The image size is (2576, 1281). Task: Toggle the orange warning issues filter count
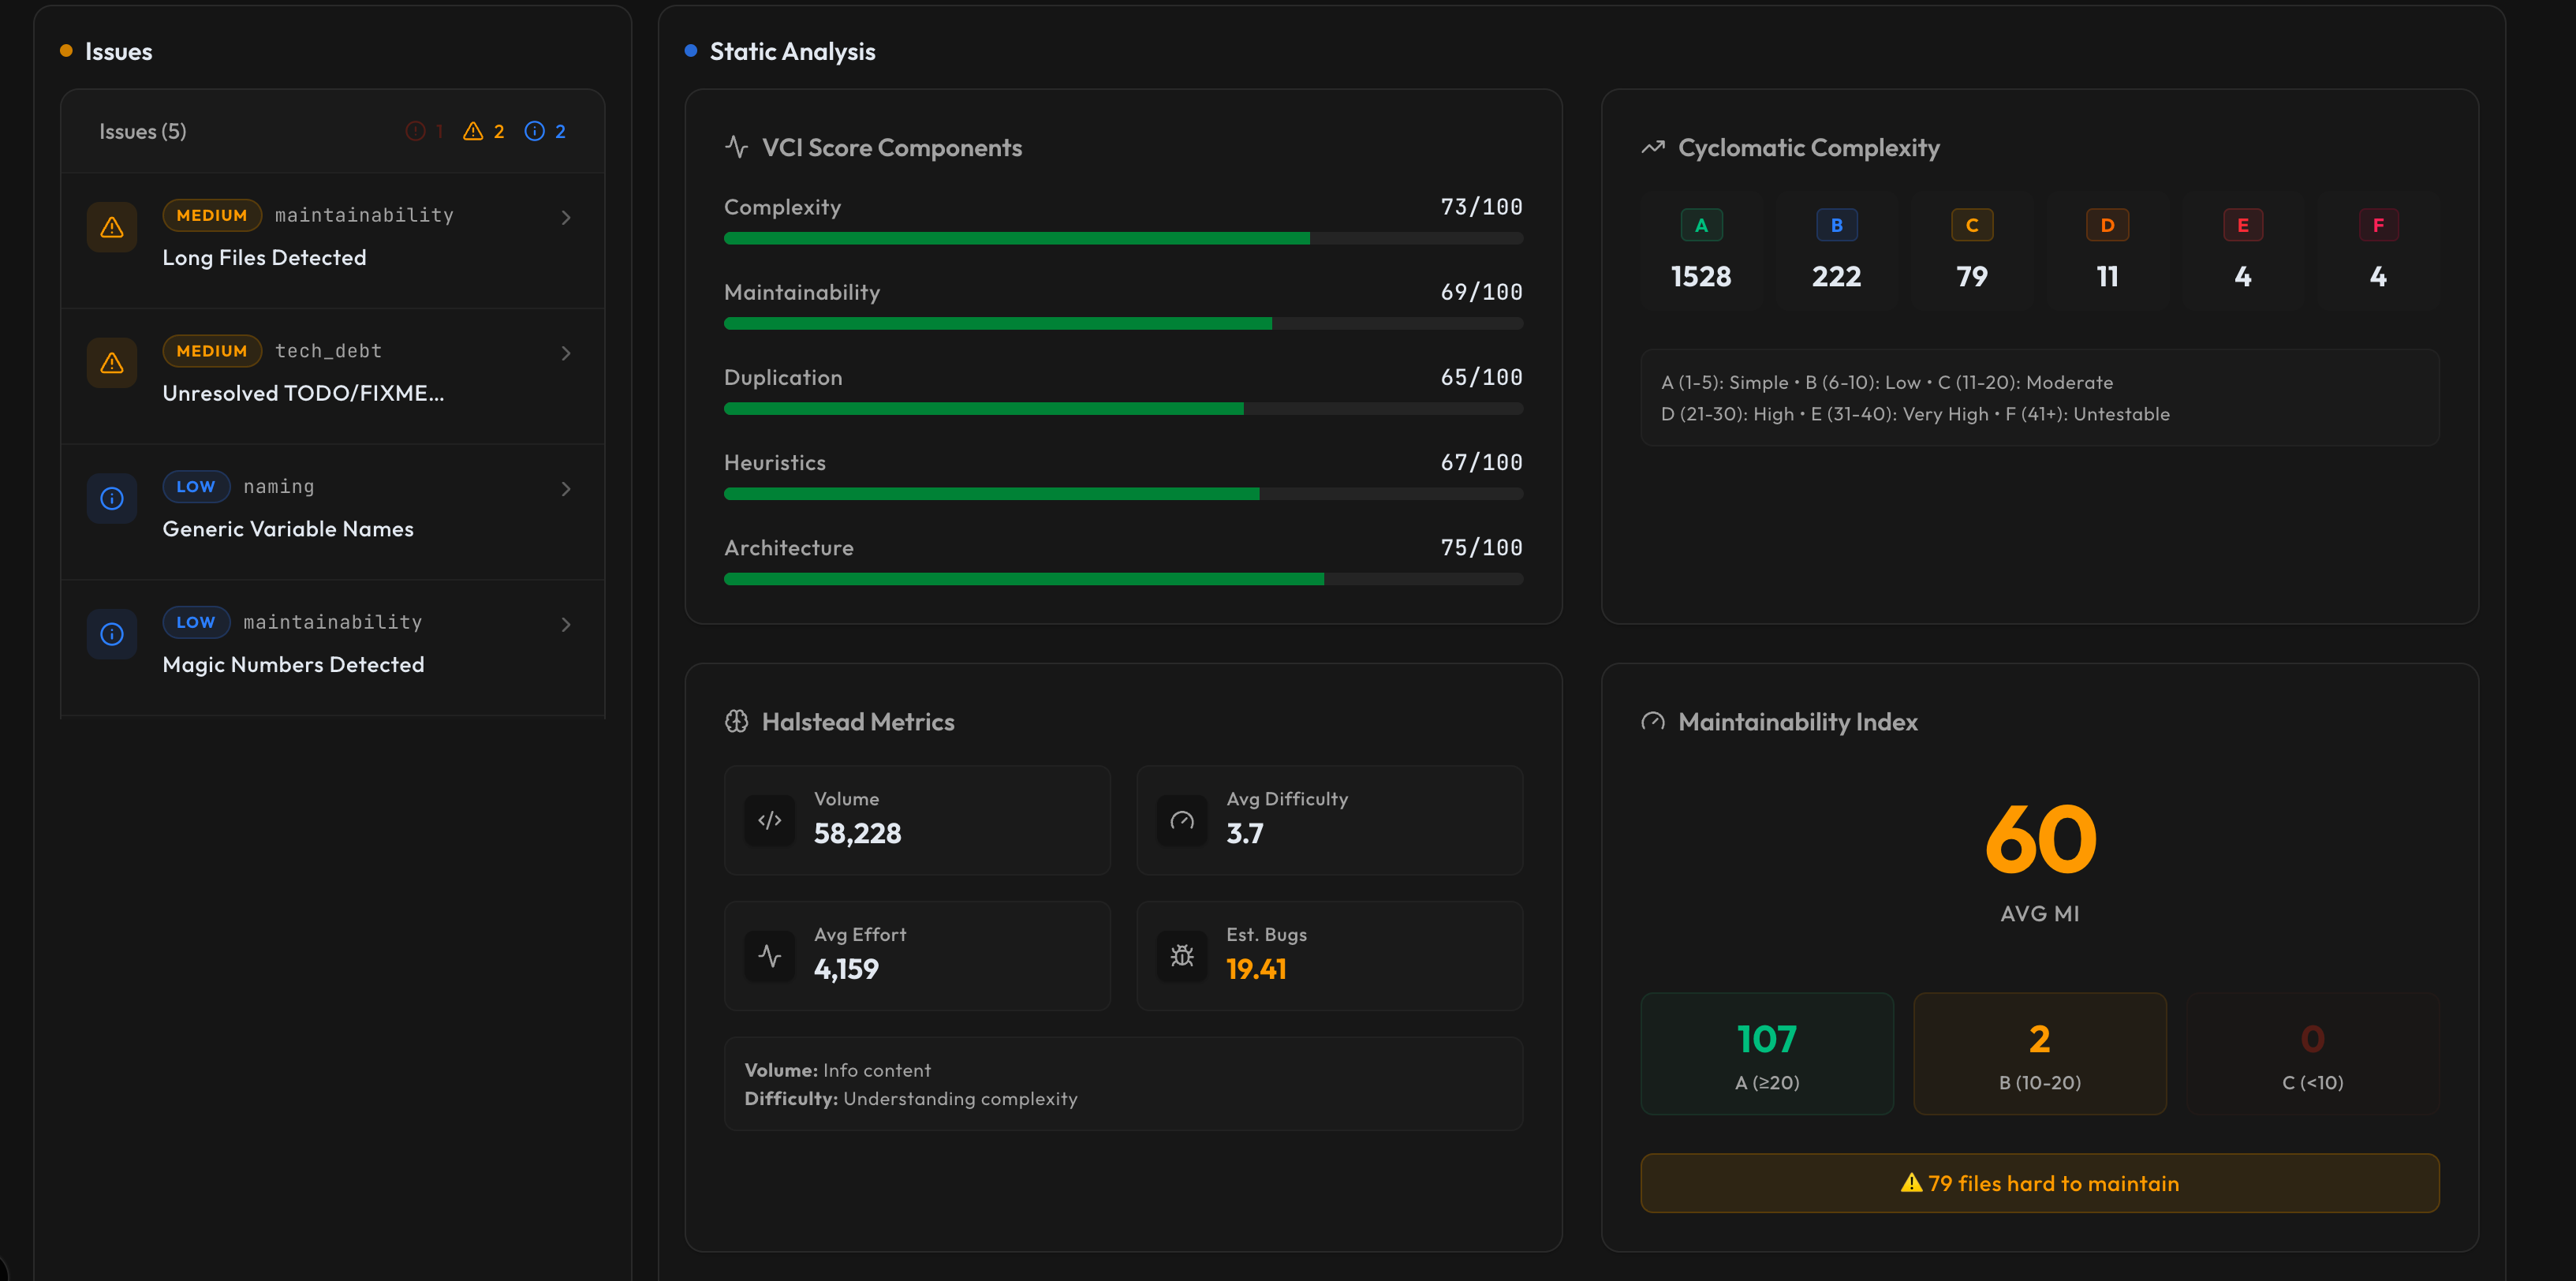[x=484, y=131]
